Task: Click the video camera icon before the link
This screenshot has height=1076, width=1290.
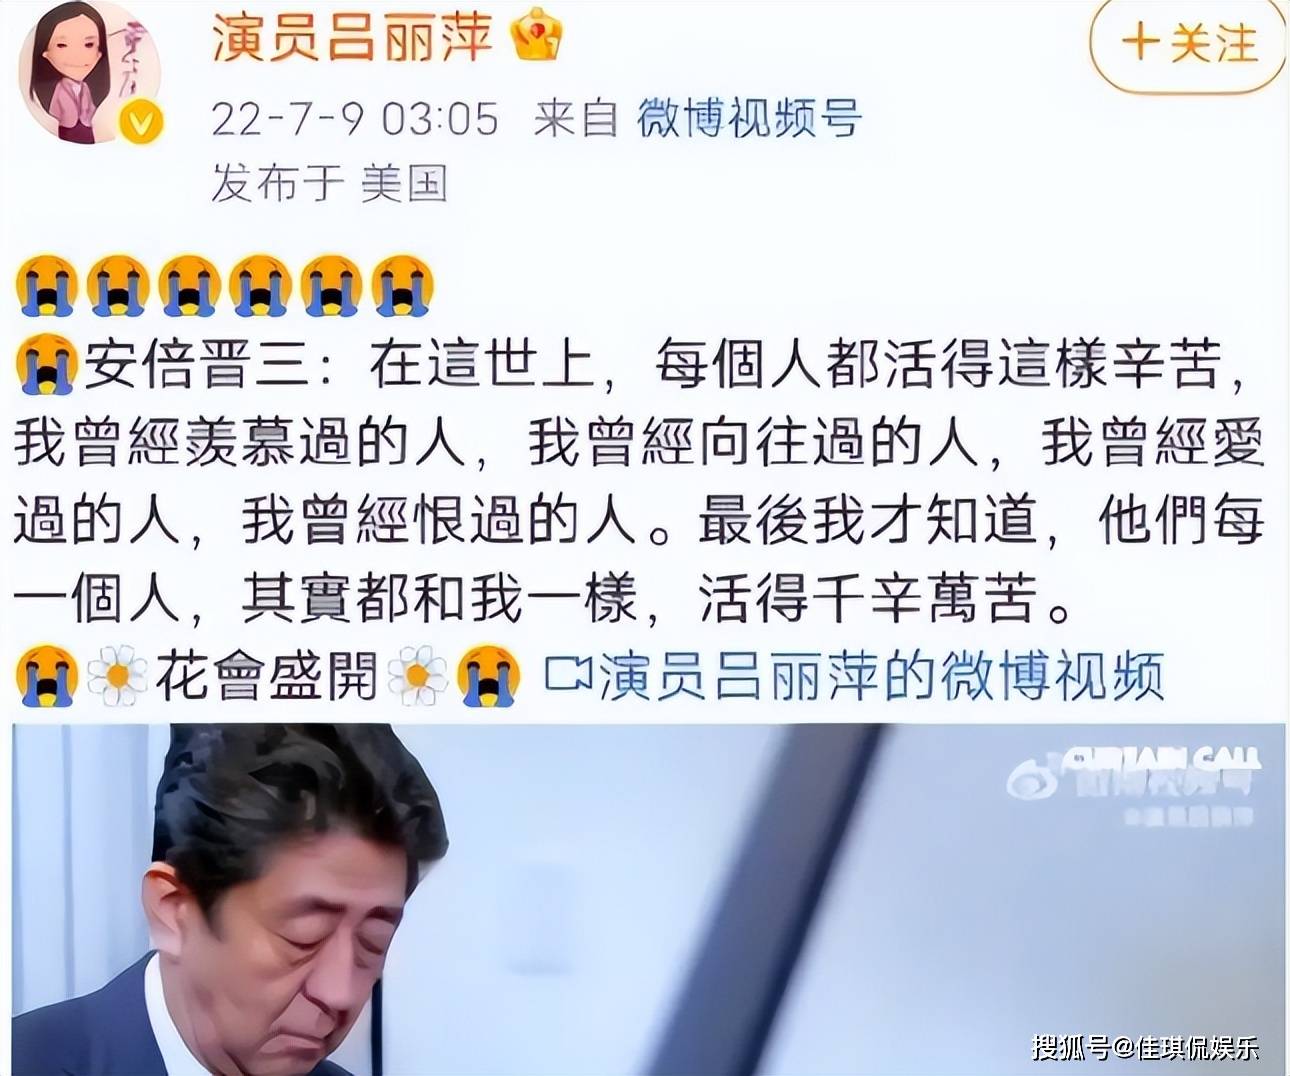Action: (568, 675)
